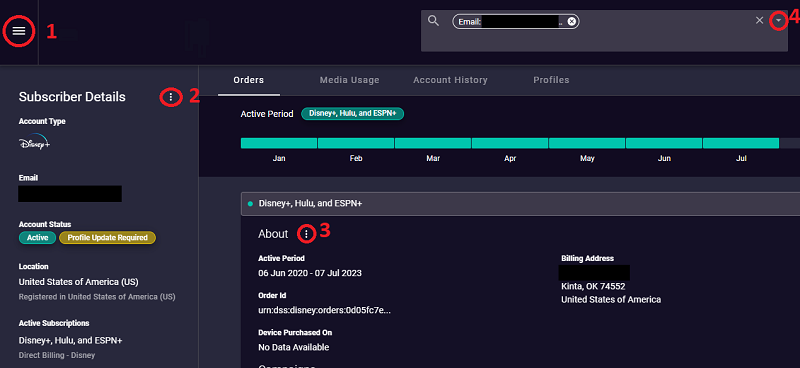This screenshot has width=800, height=368.
Task: Remove the Email search chip
Action: point(571,21)
